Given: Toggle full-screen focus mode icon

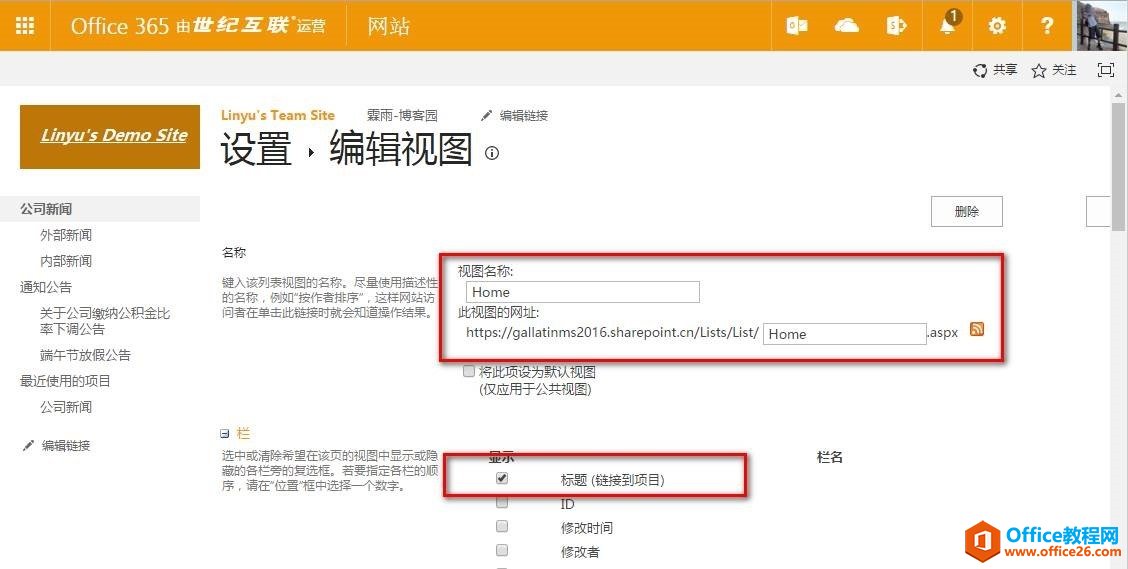Looking at the screenshot, I should [1105, 70].
